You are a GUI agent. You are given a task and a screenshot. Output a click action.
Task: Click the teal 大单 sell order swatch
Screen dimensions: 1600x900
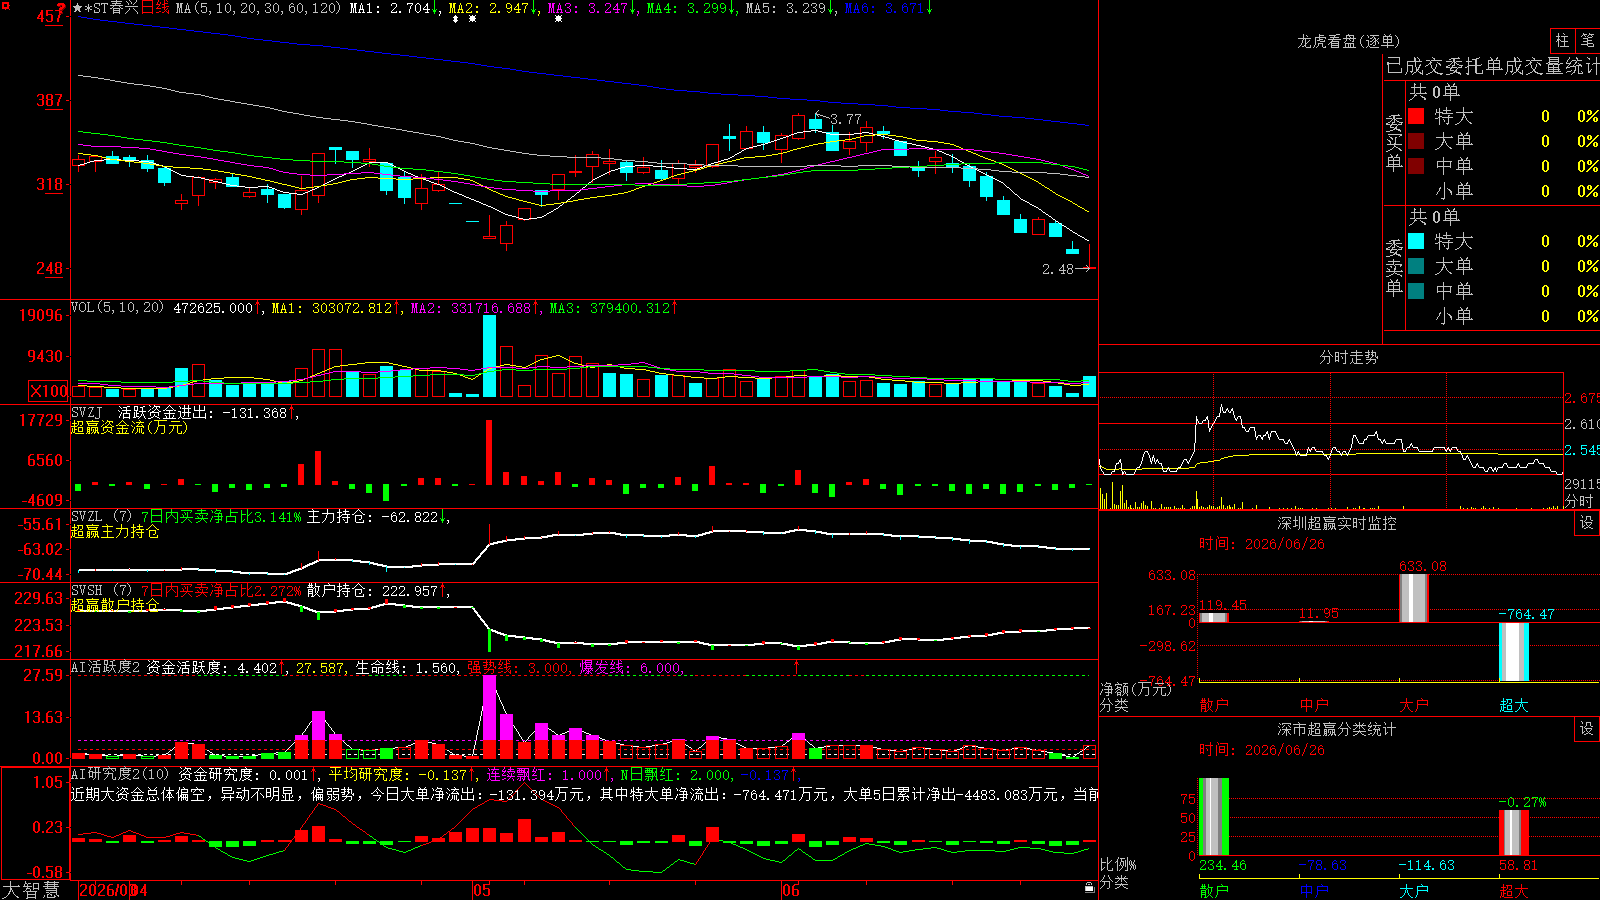1416,266
